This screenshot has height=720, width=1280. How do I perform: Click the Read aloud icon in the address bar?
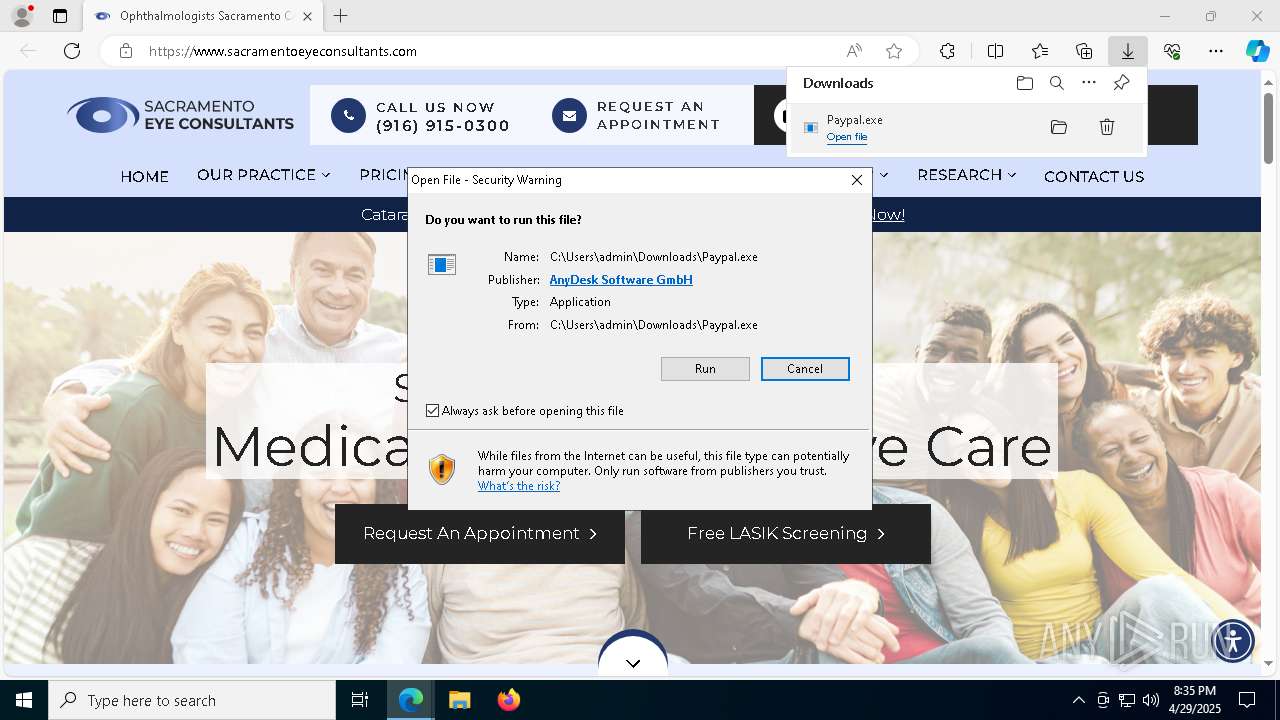coord(854,51)
